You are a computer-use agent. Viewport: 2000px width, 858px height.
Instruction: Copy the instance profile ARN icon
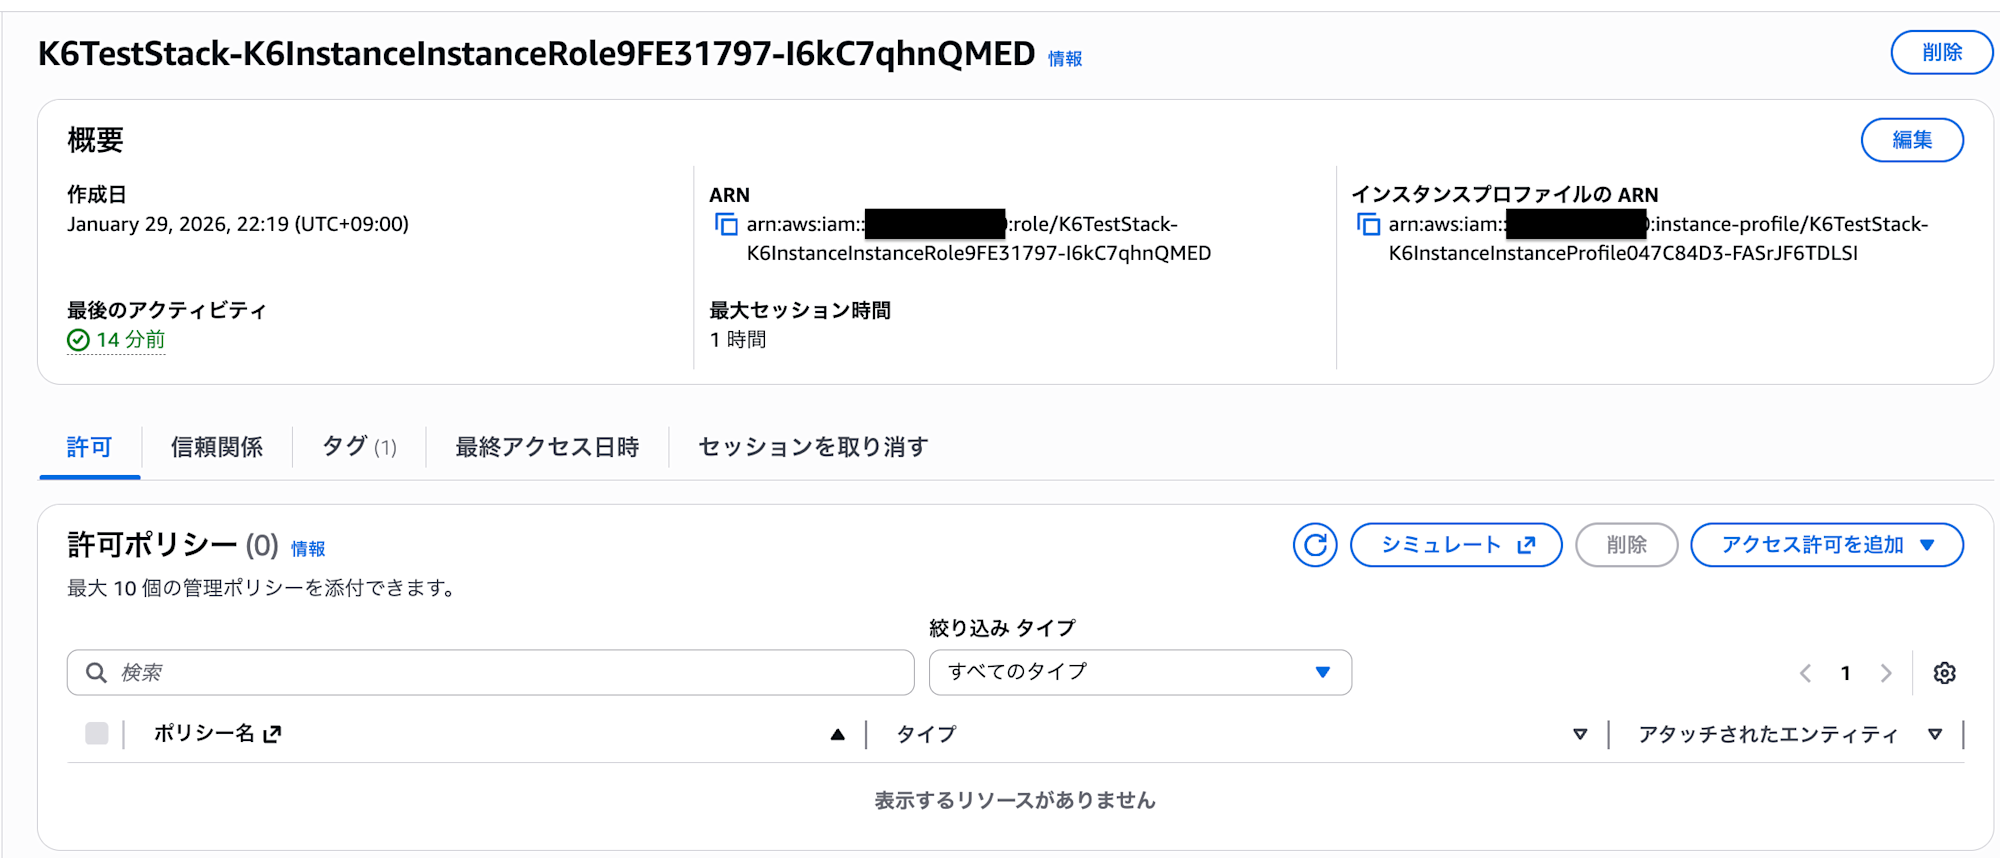pos(1368,225)
